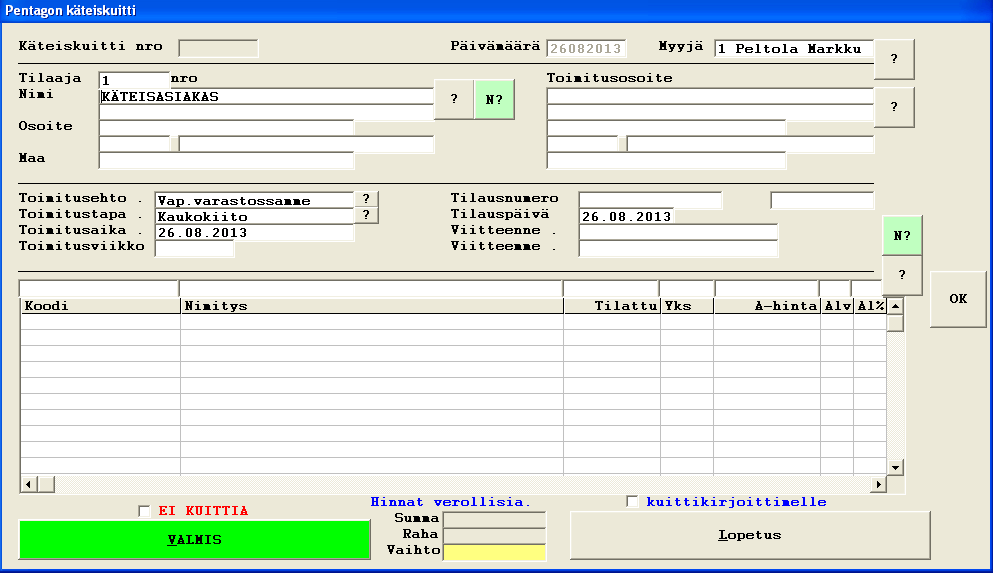Open lookup for Toimitusosoite delivery address
This screenshot has height=573, width=993.
click(x=894, y=107)
